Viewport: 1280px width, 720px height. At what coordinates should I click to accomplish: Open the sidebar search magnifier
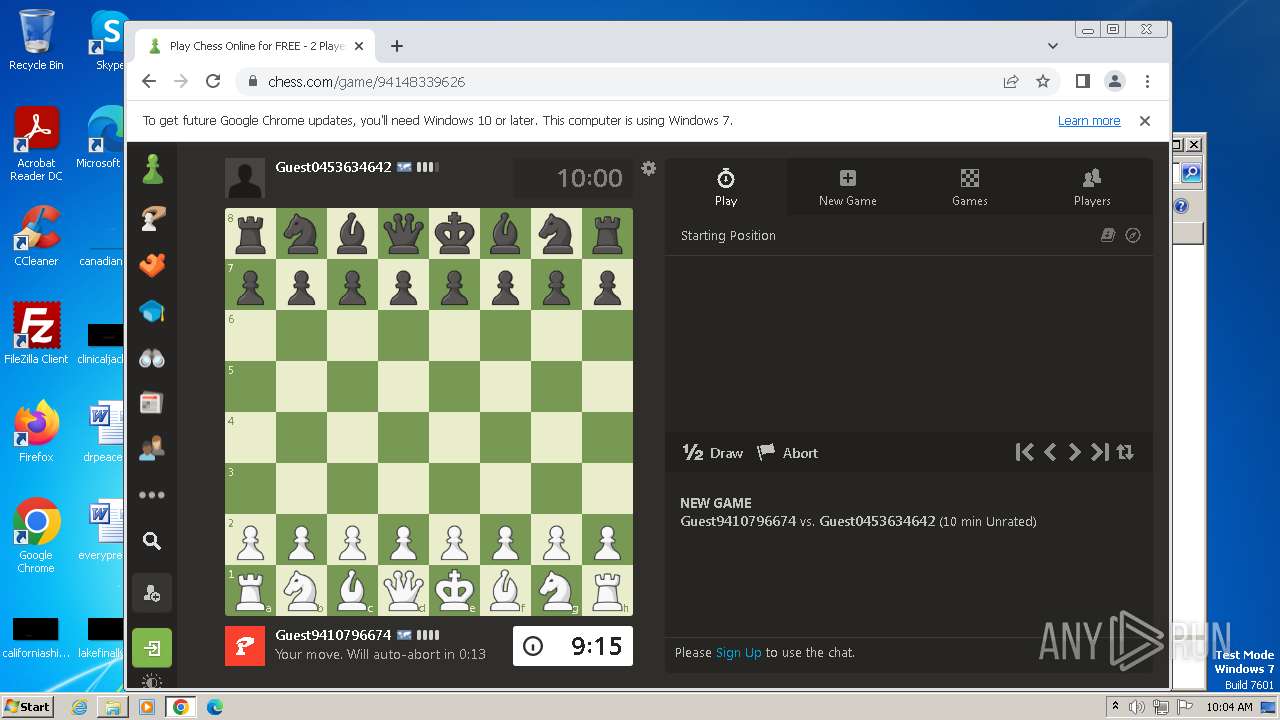click(152, 541)
